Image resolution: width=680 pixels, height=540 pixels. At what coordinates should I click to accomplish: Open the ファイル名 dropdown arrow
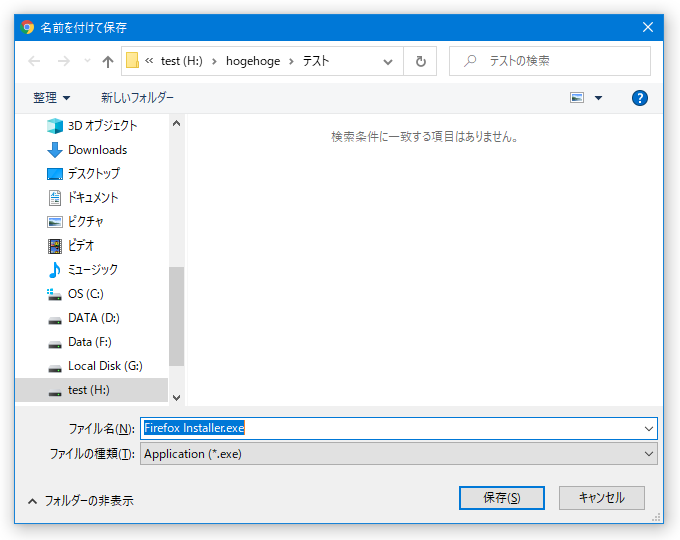click(649, 429)
